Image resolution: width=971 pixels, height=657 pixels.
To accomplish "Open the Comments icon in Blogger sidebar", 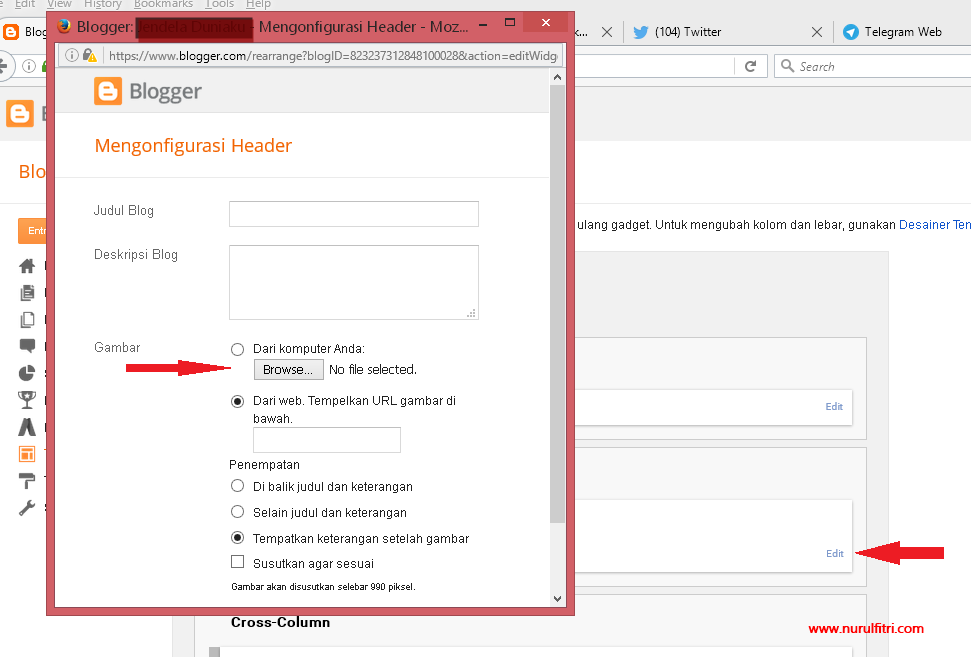I will tap(27, 346).
